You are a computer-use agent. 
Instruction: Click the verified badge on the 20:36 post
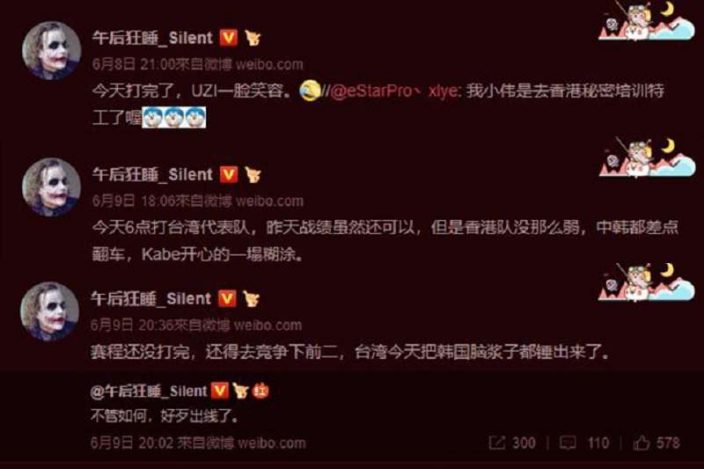pos(227,298)
